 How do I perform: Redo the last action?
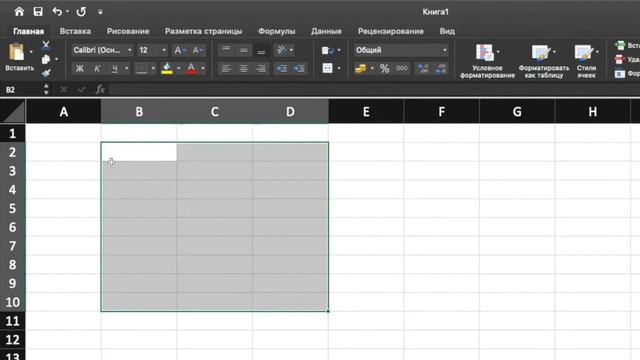(81, 11)
